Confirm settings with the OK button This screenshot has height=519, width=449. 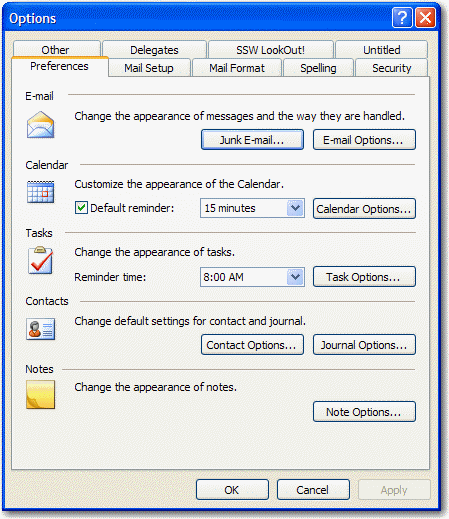tap(232, 490)
